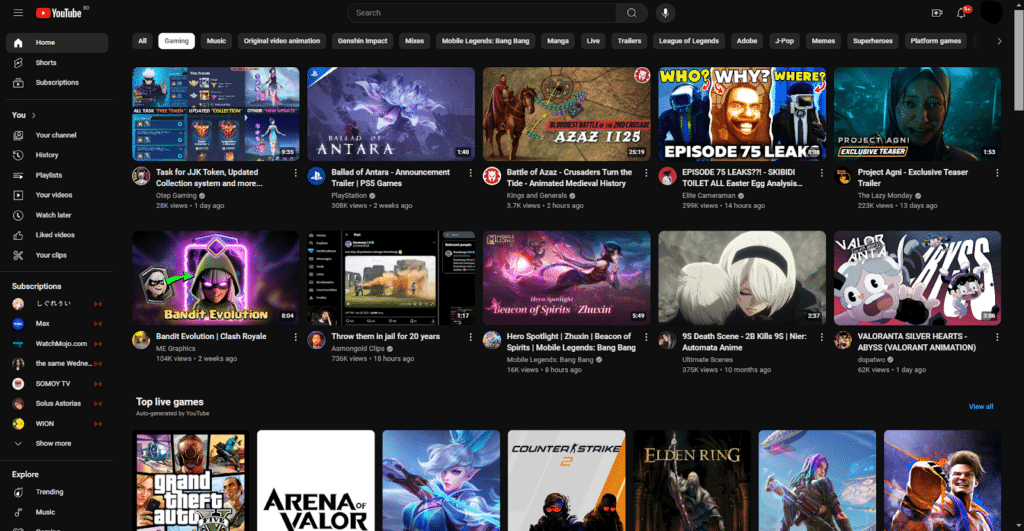
Task: Select Genshin Impact chip
Action: point(362,40)
